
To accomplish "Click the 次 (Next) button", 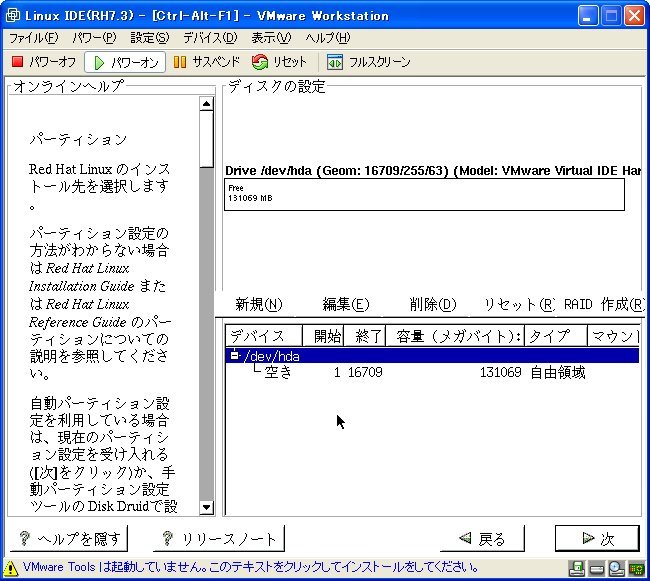I will [x=598, y=539].
